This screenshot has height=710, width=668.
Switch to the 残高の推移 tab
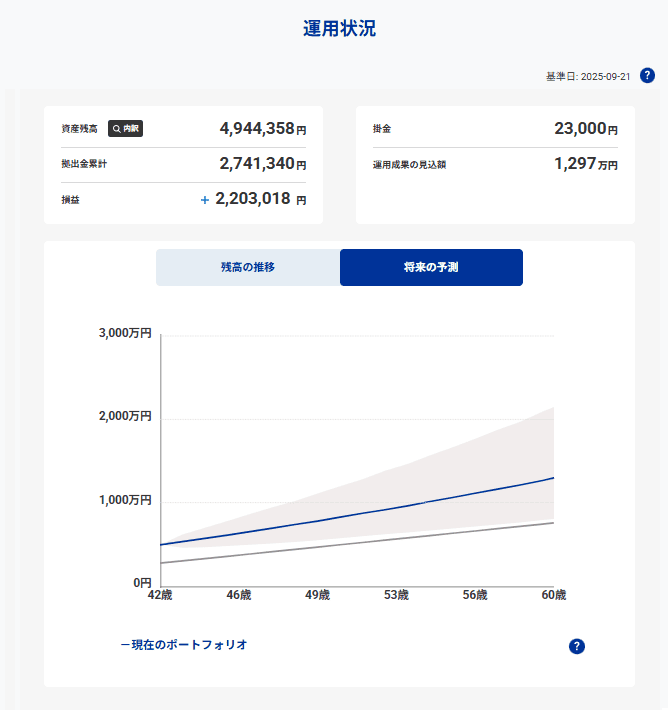tap(247, 268)
